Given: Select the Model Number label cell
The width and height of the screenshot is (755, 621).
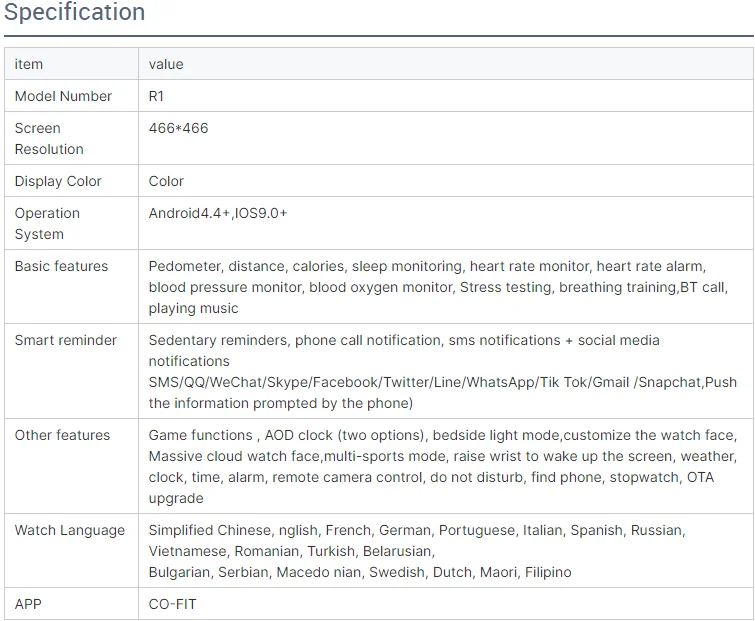Looking at the screenshot, I should (x=63, y=96).
